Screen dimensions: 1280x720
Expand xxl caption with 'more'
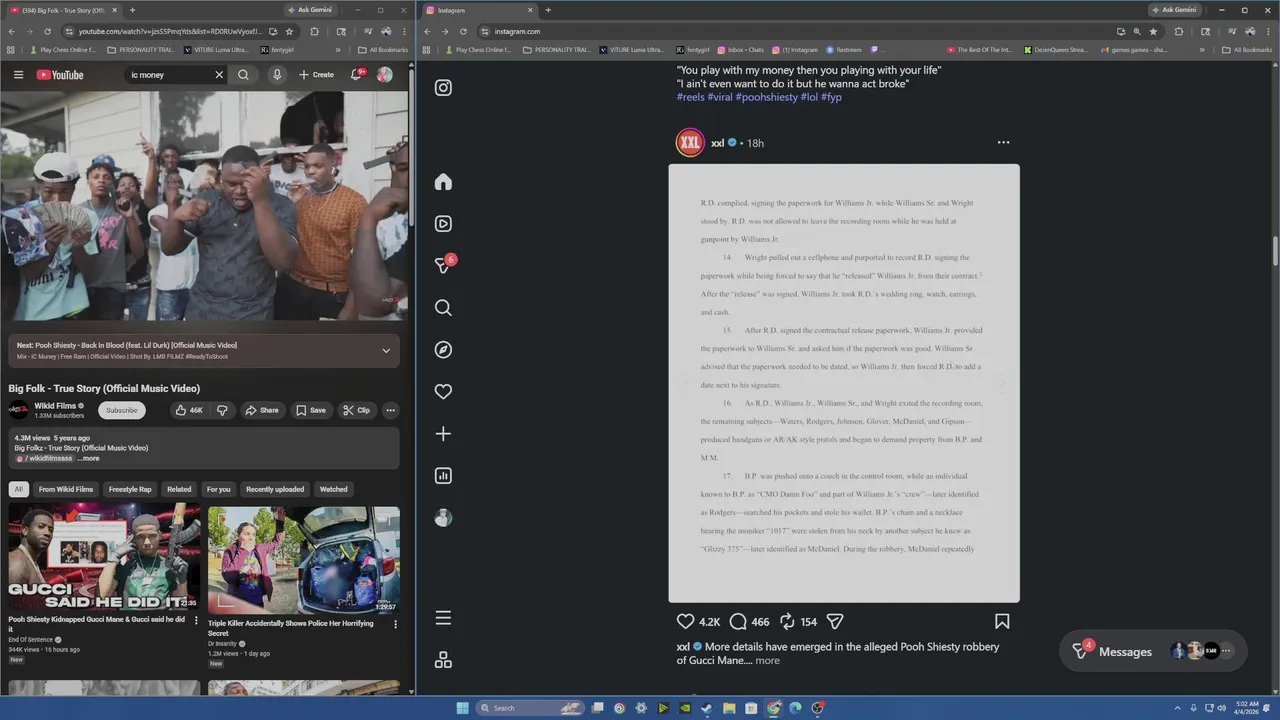pyautogui.click(x=767, y=661)
